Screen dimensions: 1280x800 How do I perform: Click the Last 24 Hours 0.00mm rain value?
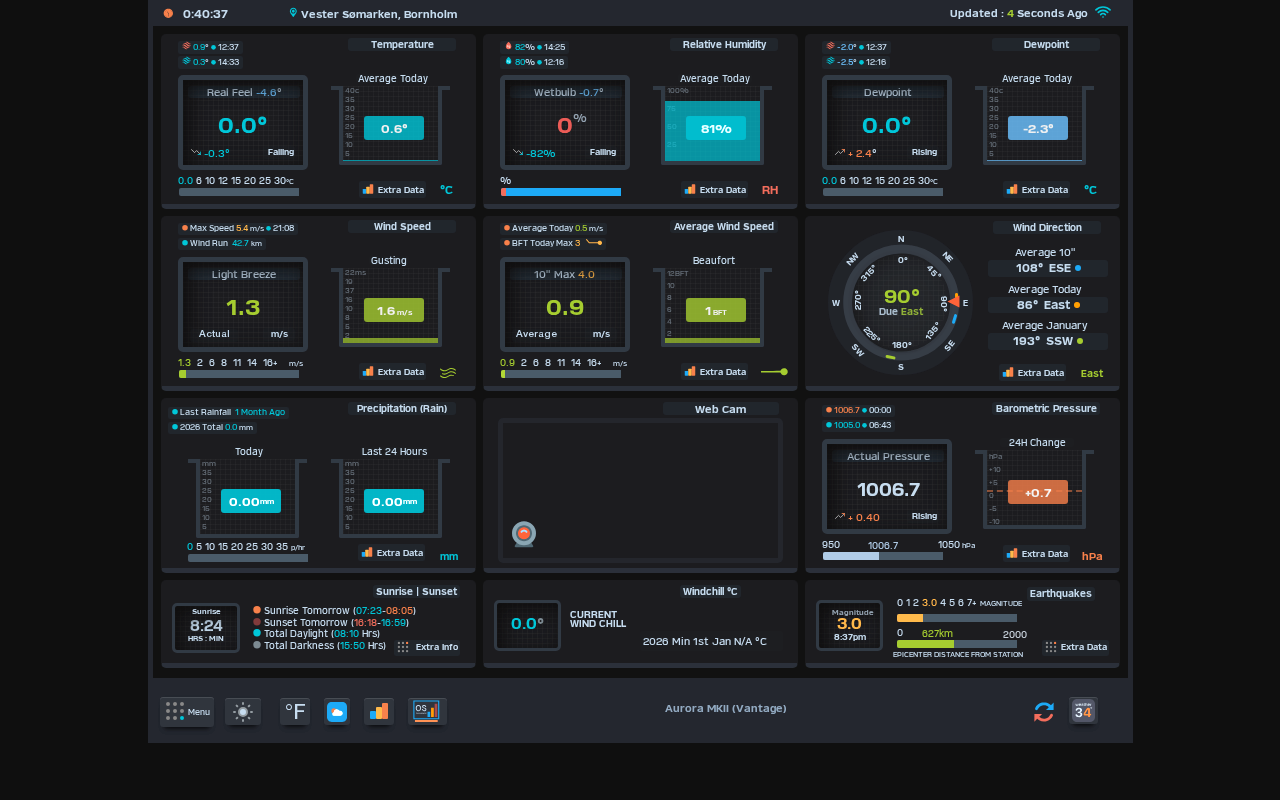tap(394, 501)
